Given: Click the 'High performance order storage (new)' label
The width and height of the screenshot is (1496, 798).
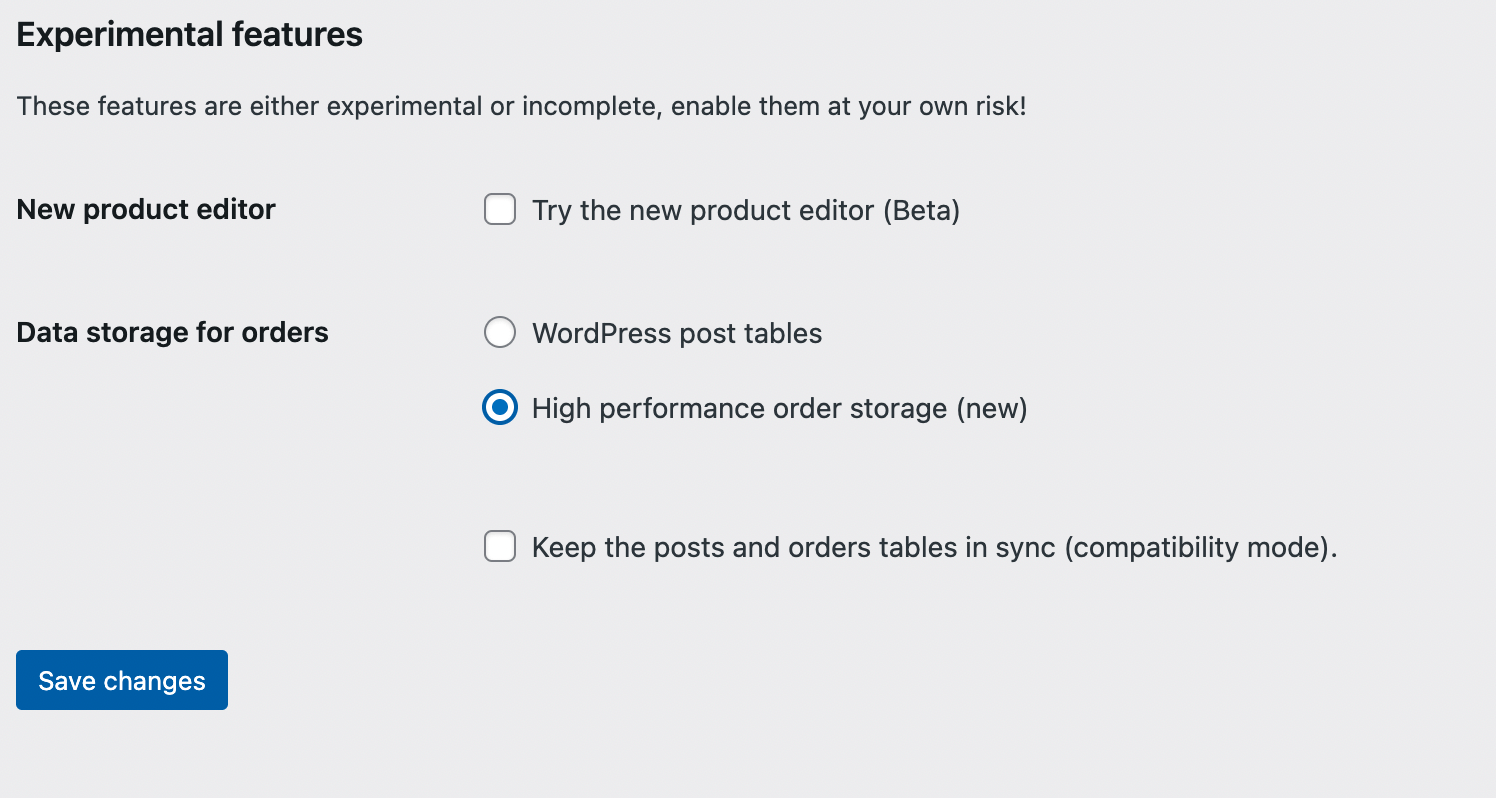Looking at the screenshot, I should [x=779, y=408].
